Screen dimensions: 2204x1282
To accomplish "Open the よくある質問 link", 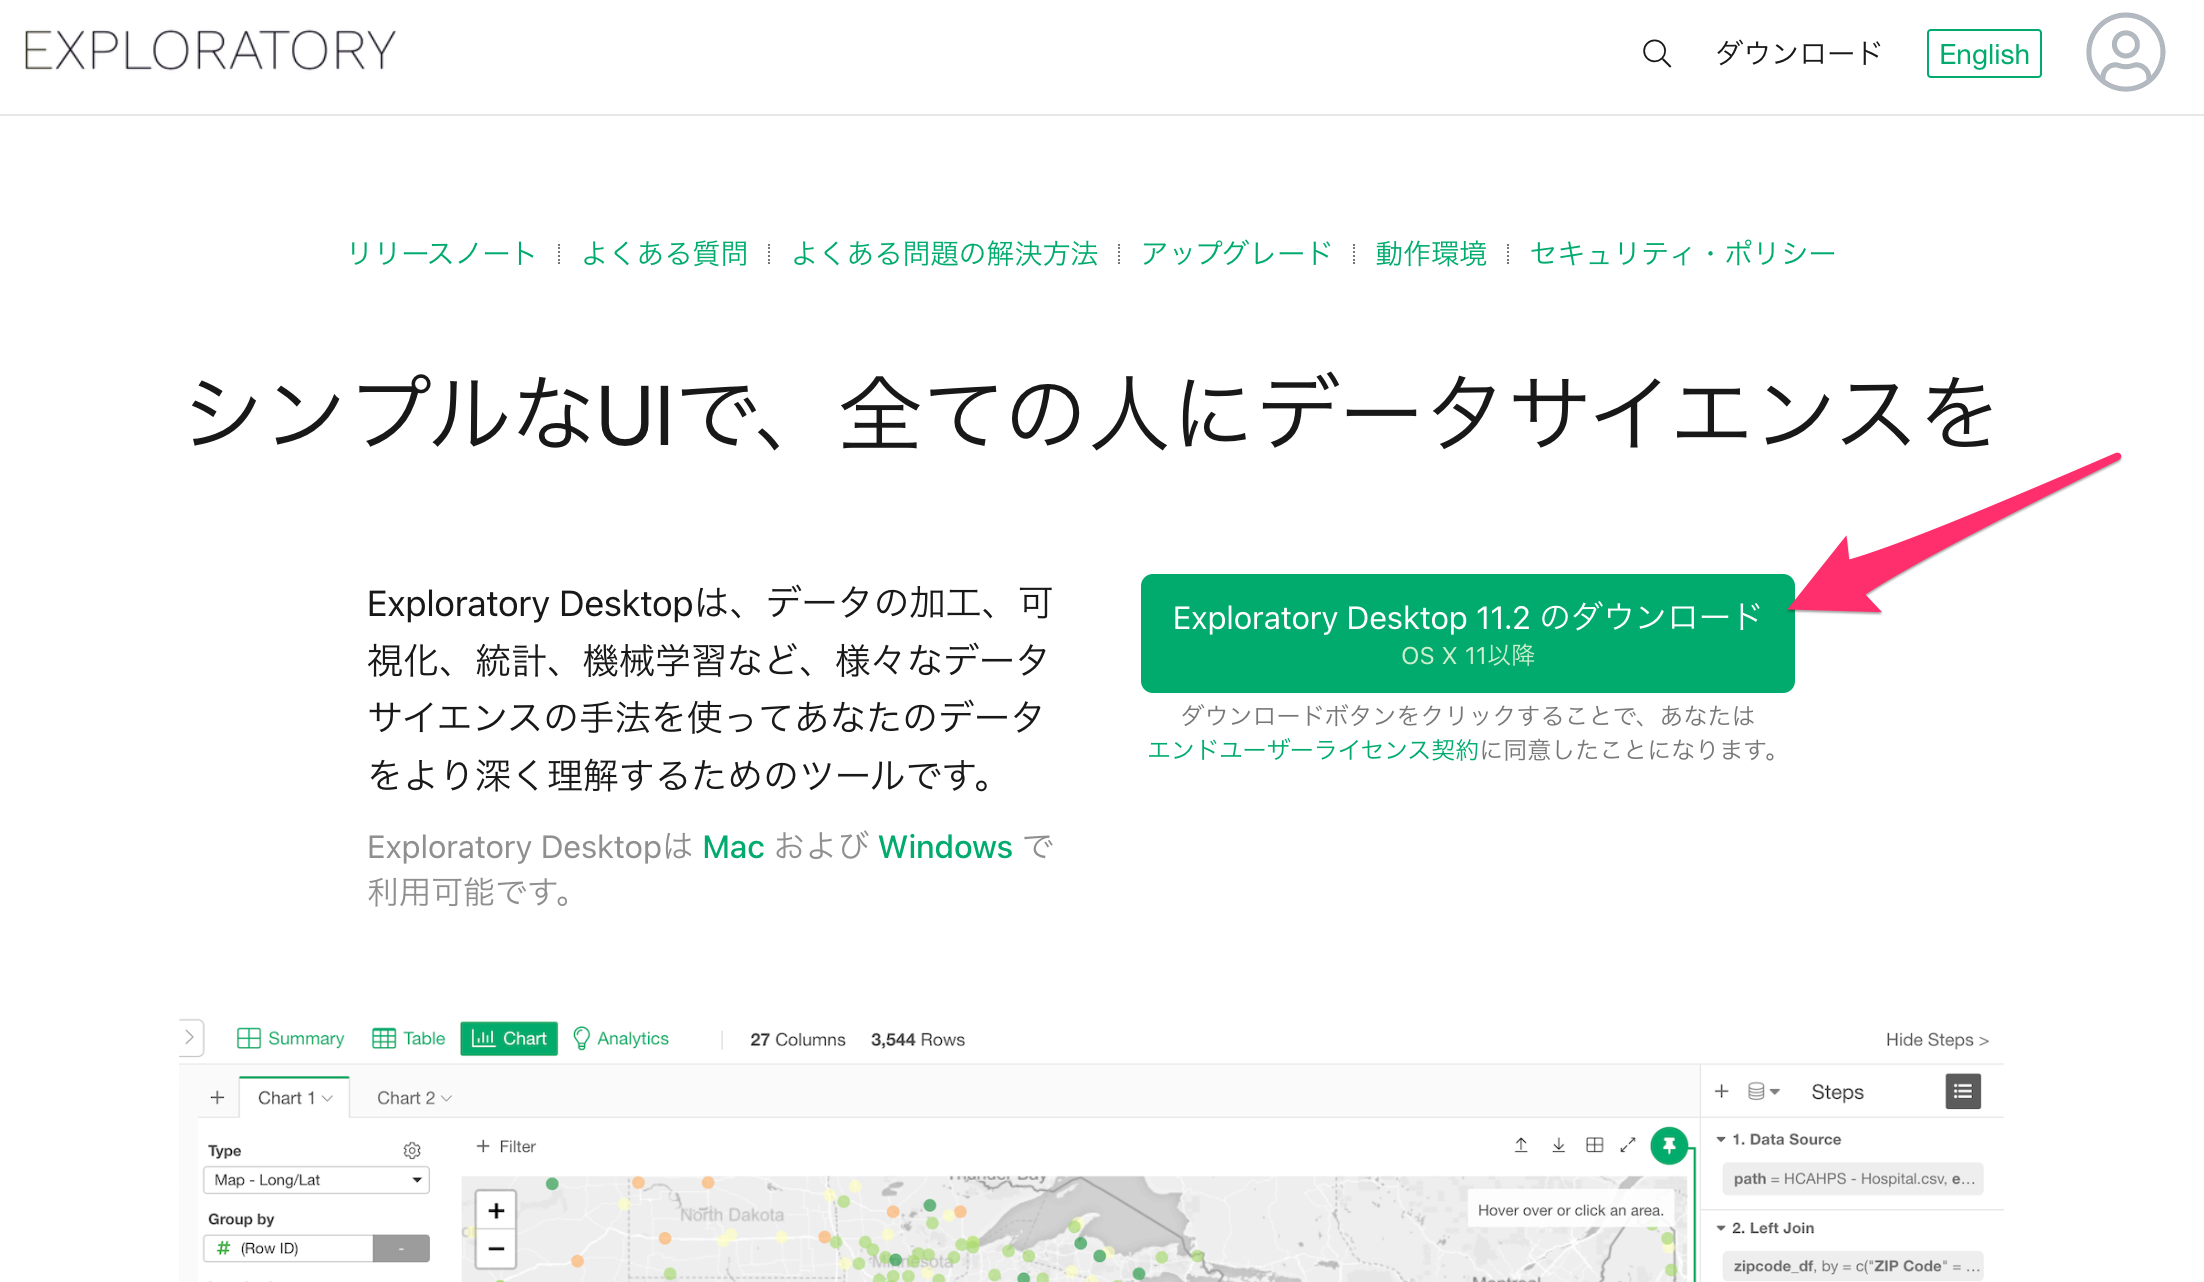I will pyautogui.click(x=665, y=253).
